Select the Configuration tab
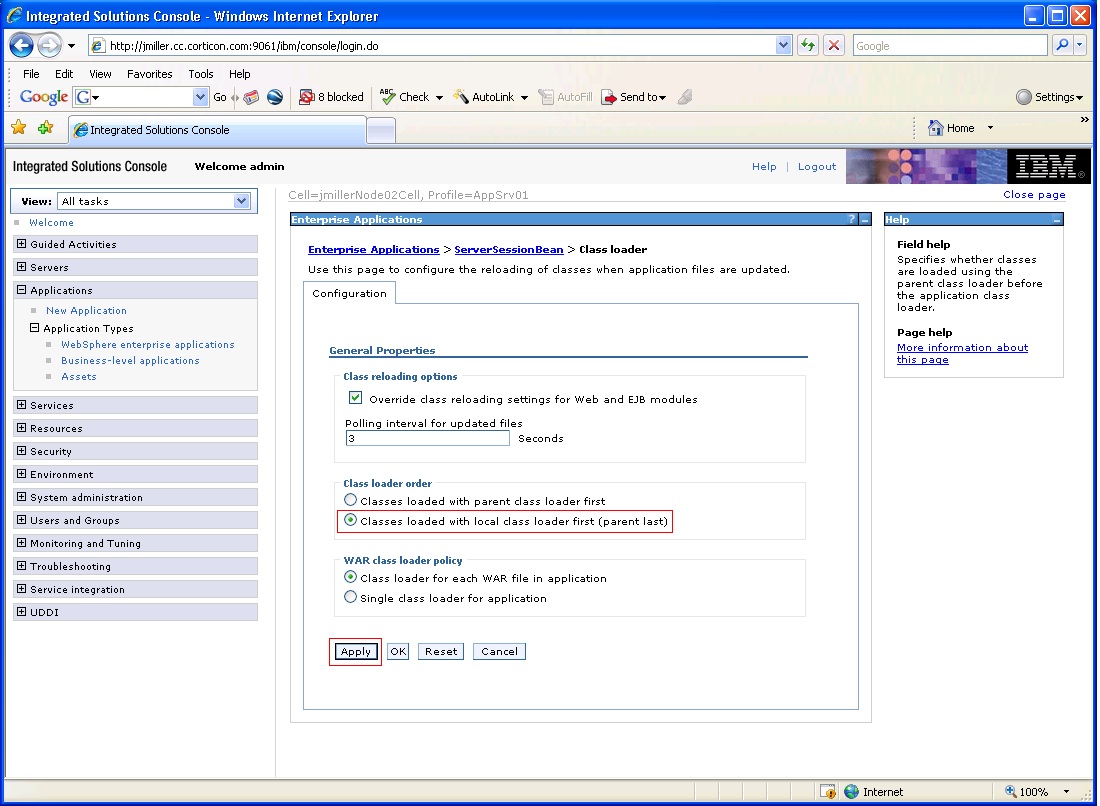 [x=349, y=293]
